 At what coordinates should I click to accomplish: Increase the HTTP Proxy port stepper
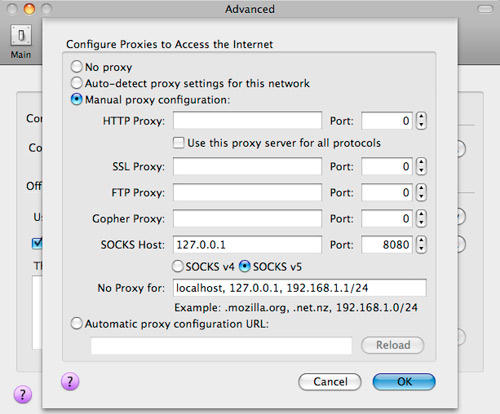(421, 117)
